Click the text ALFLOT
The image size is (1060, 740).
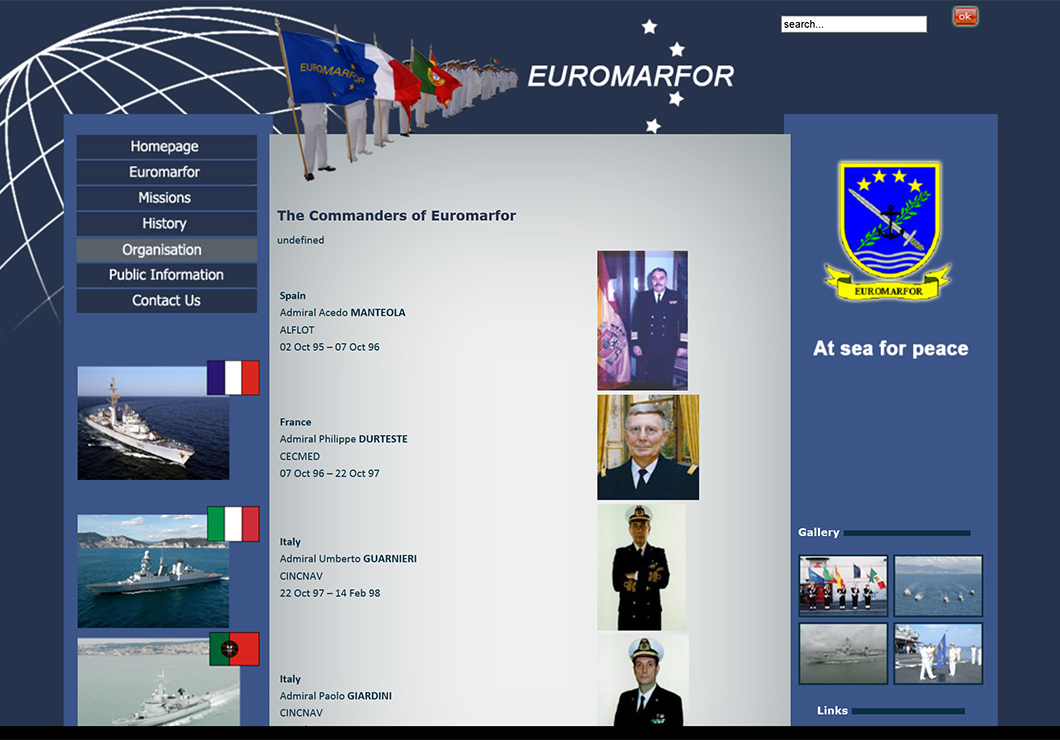point(297,330)
